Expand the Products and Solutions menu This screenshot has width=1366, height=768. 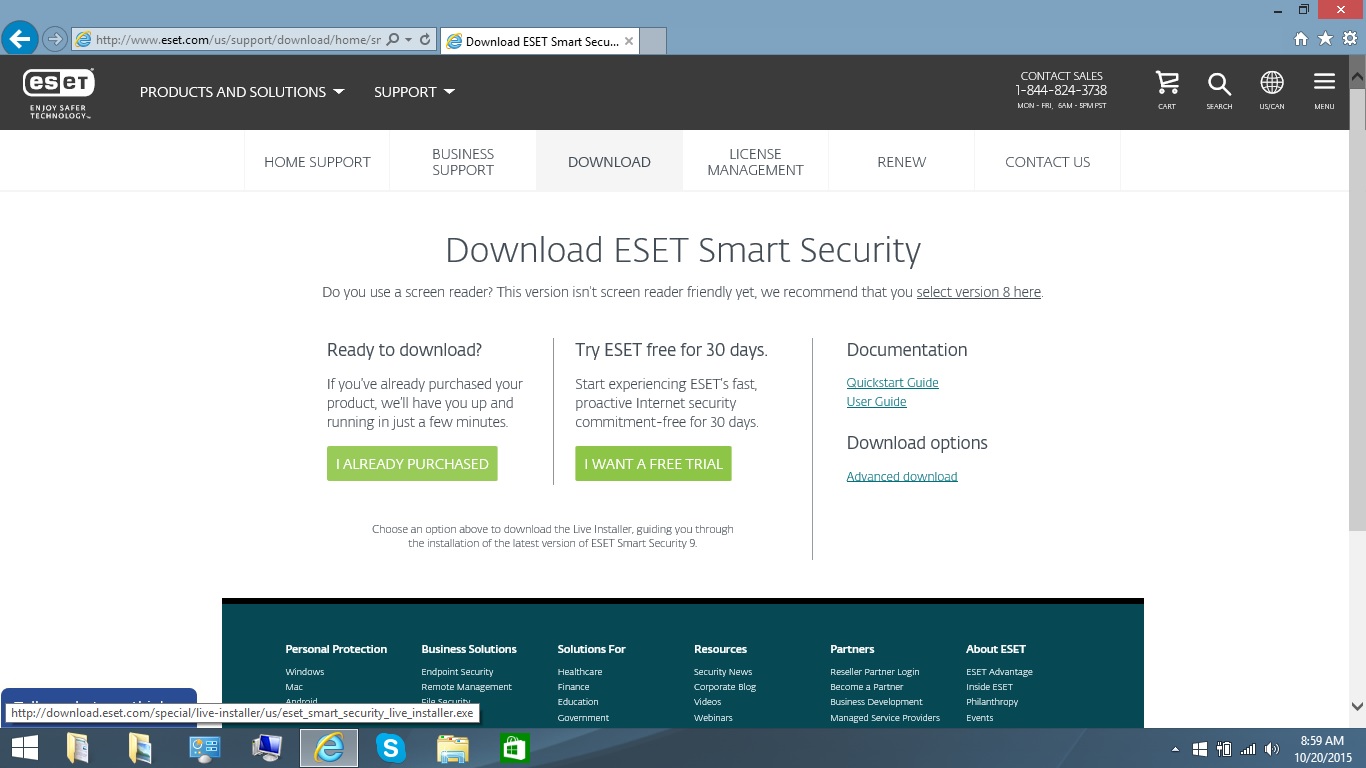pos(242,92)
